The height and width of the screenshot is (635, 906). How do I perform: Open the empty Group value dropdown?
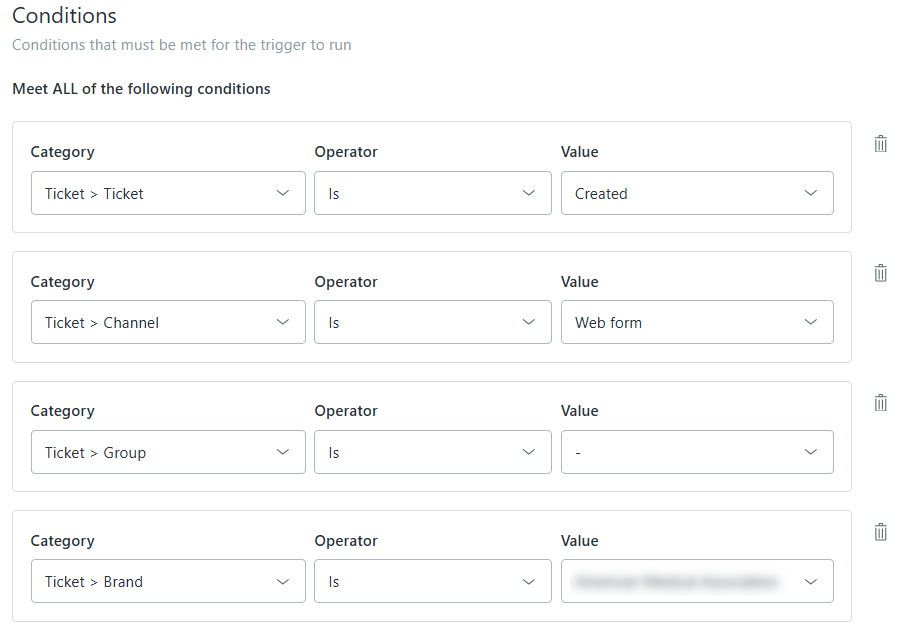[696, 452]
